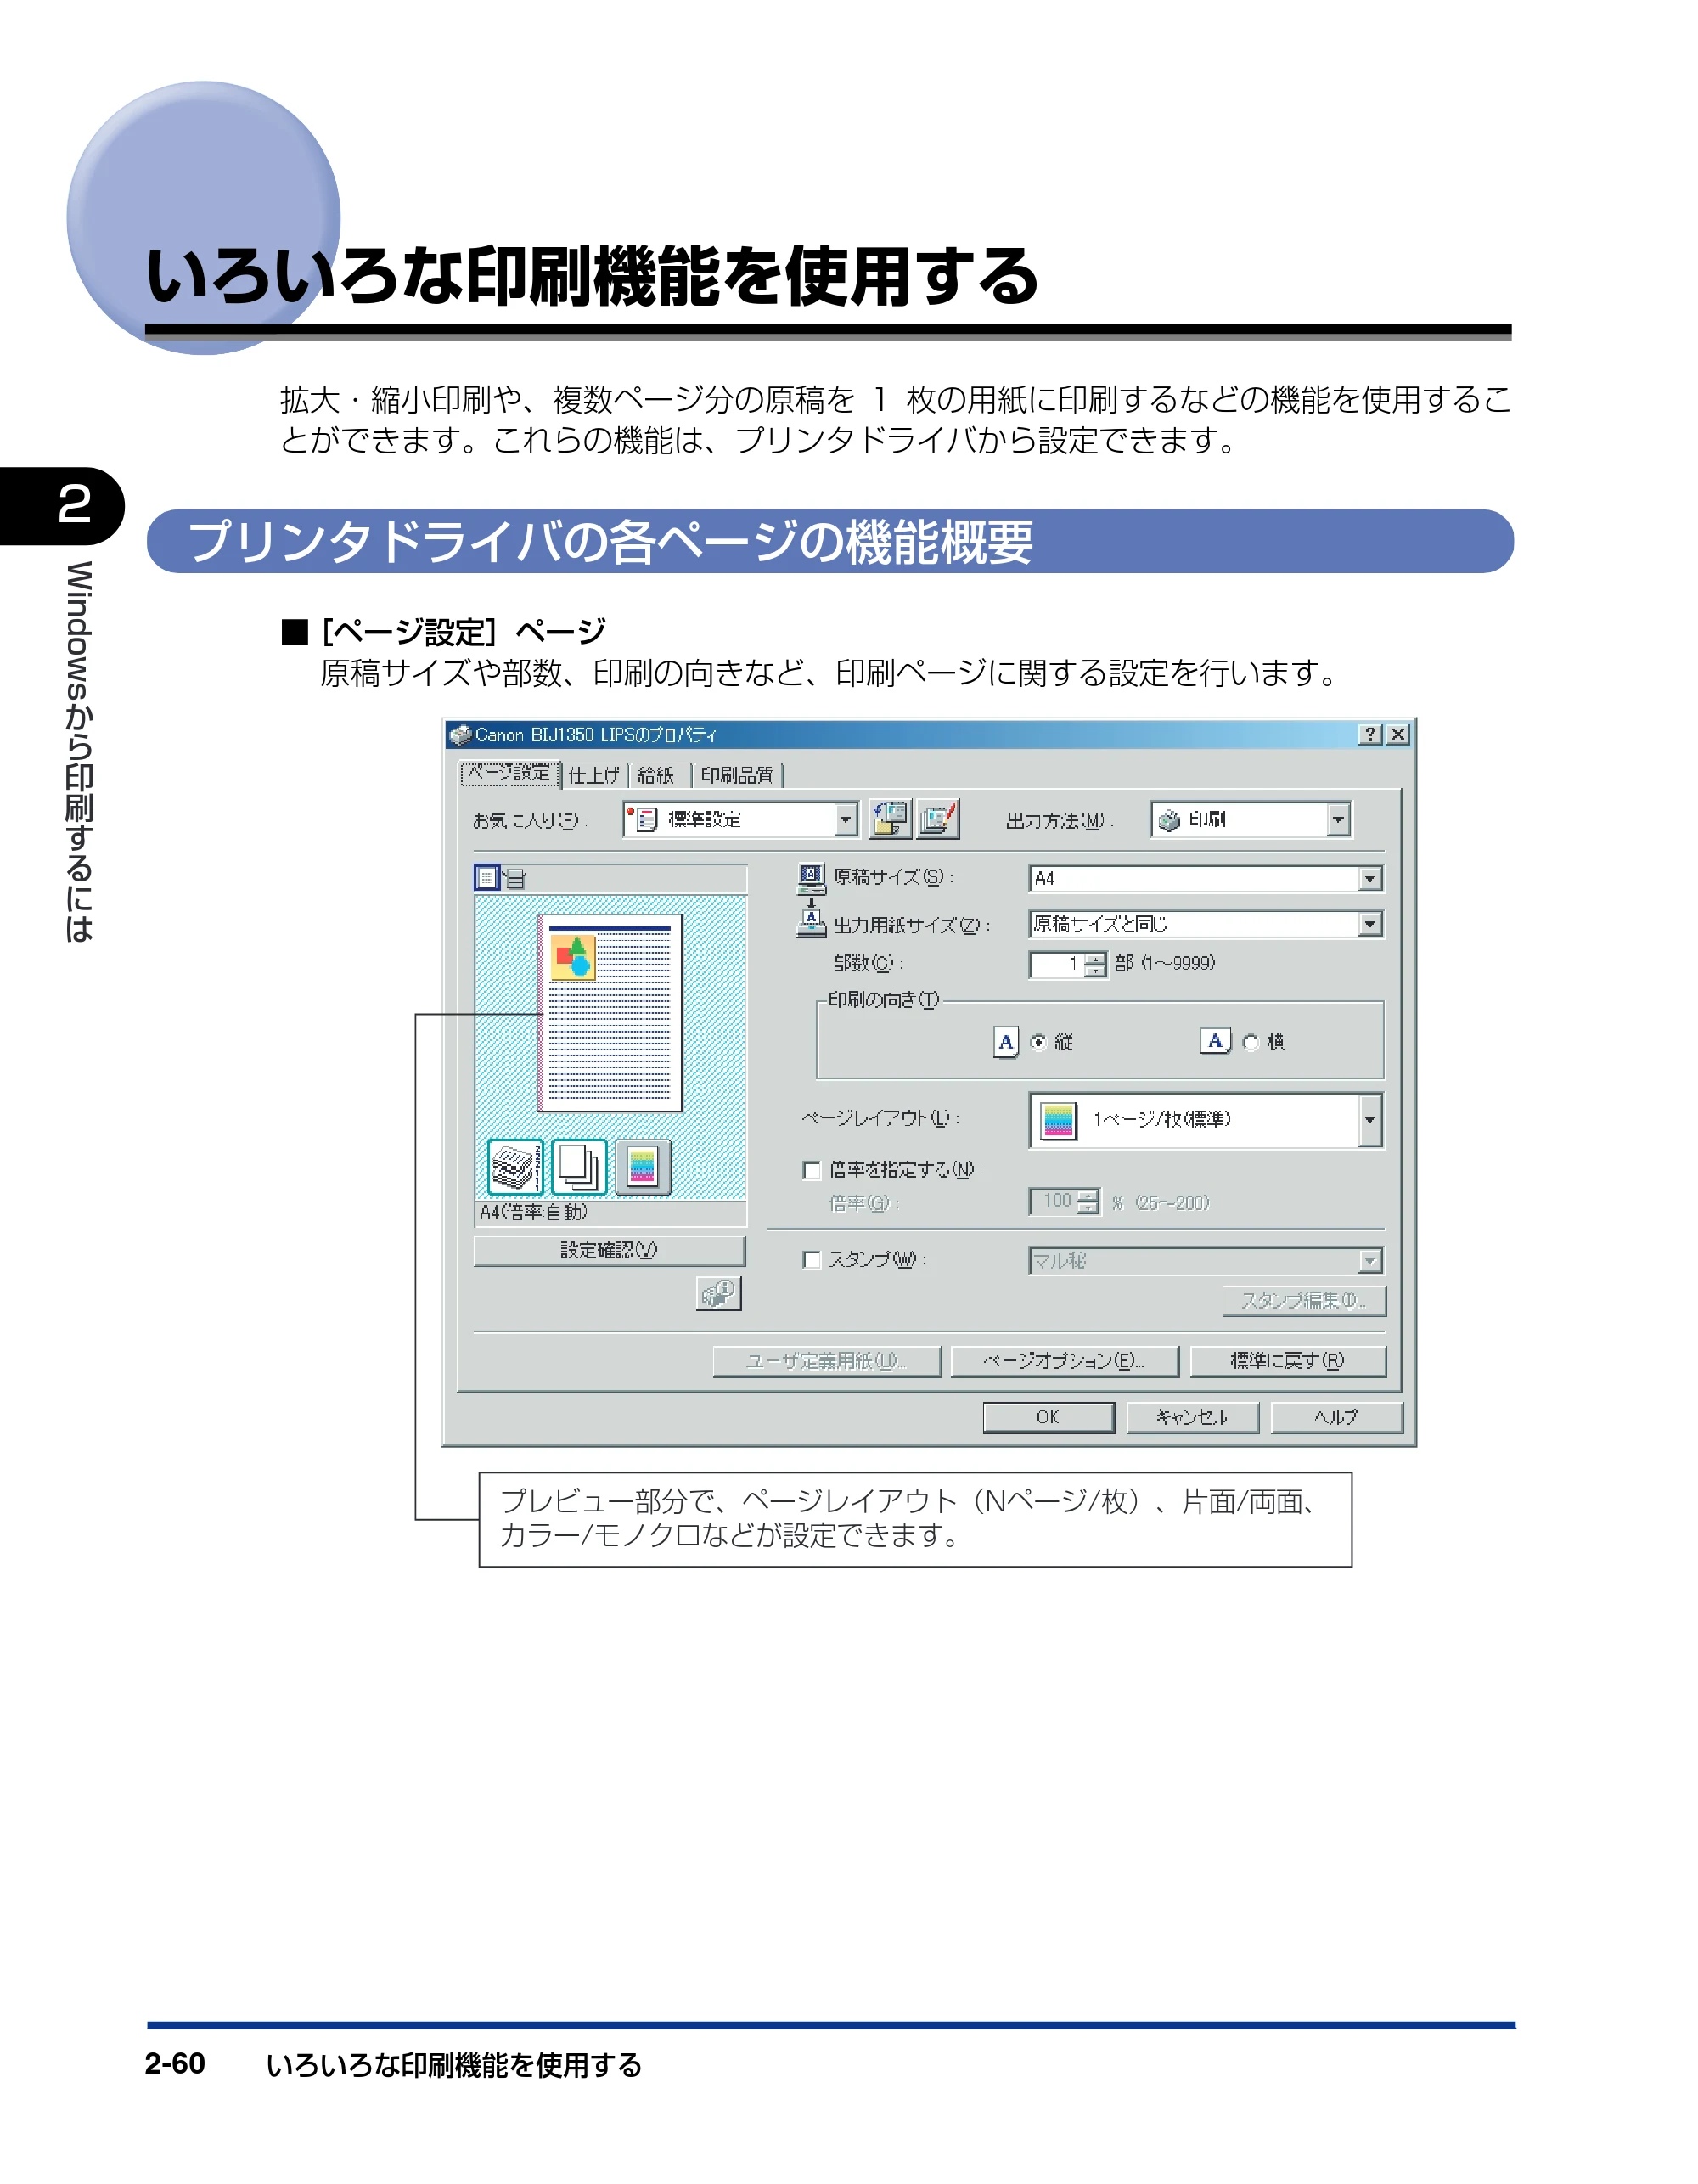Image resolution: width=1698 pixels, height=2184 pixels.
Task: Click the 部数 copies input field
Action: click(1057, 964)
